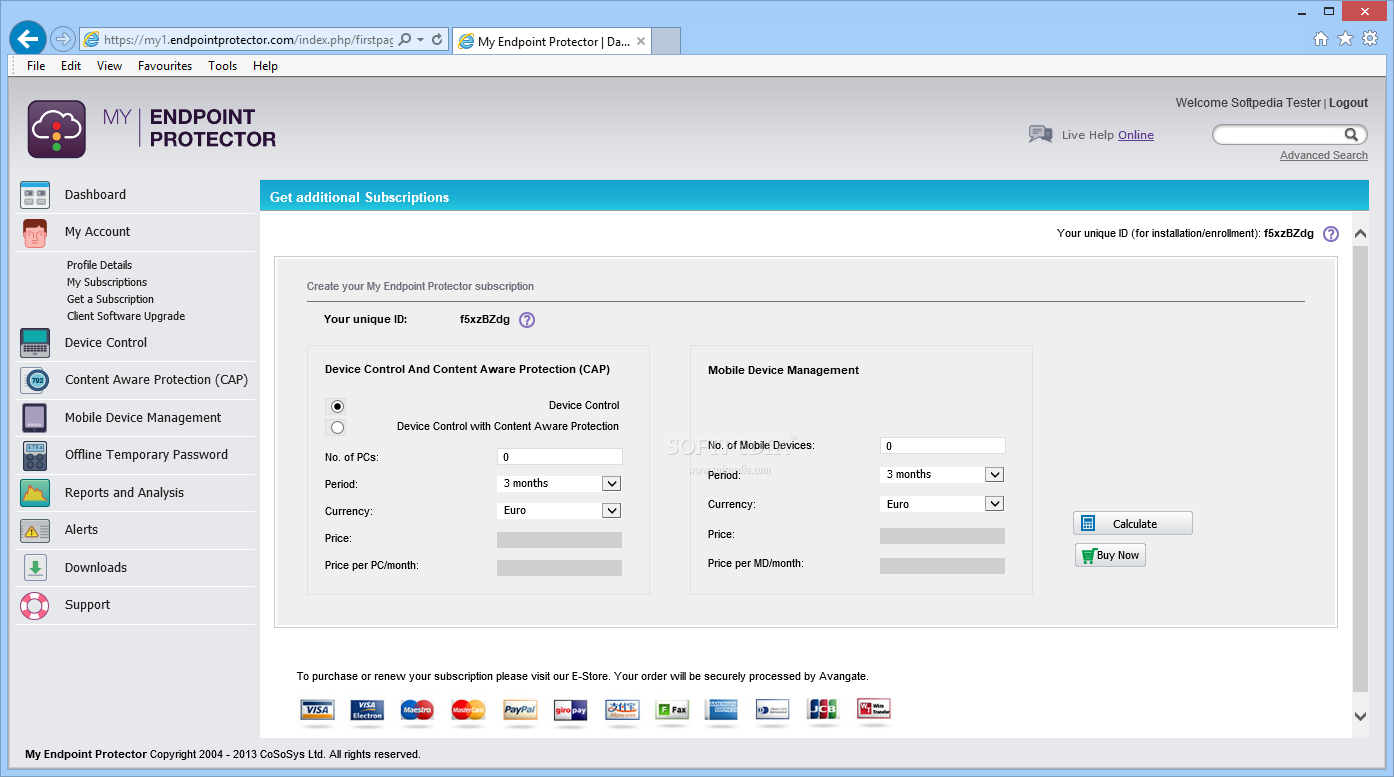Click the header search text box
This screenshot has width=1394, height=777.
[x=1277, y=134]
